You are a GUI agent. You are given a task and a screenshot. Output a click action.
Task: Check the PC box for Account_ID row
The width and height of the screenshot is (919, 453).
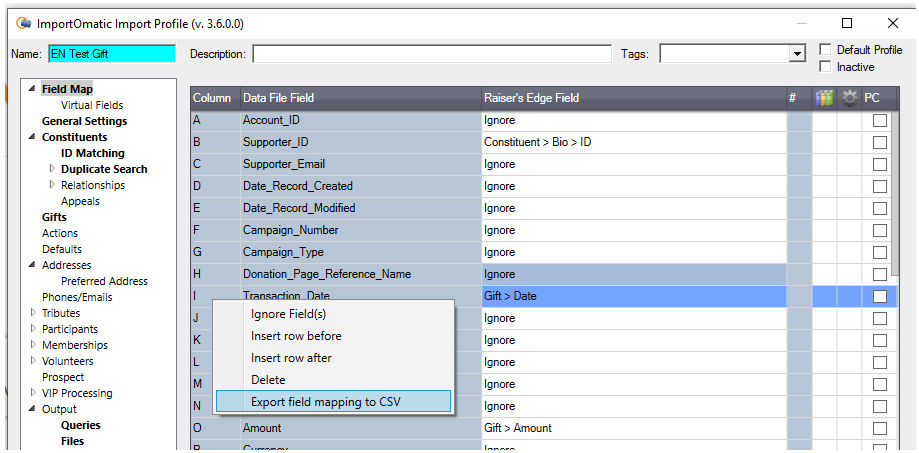(880, 121)
